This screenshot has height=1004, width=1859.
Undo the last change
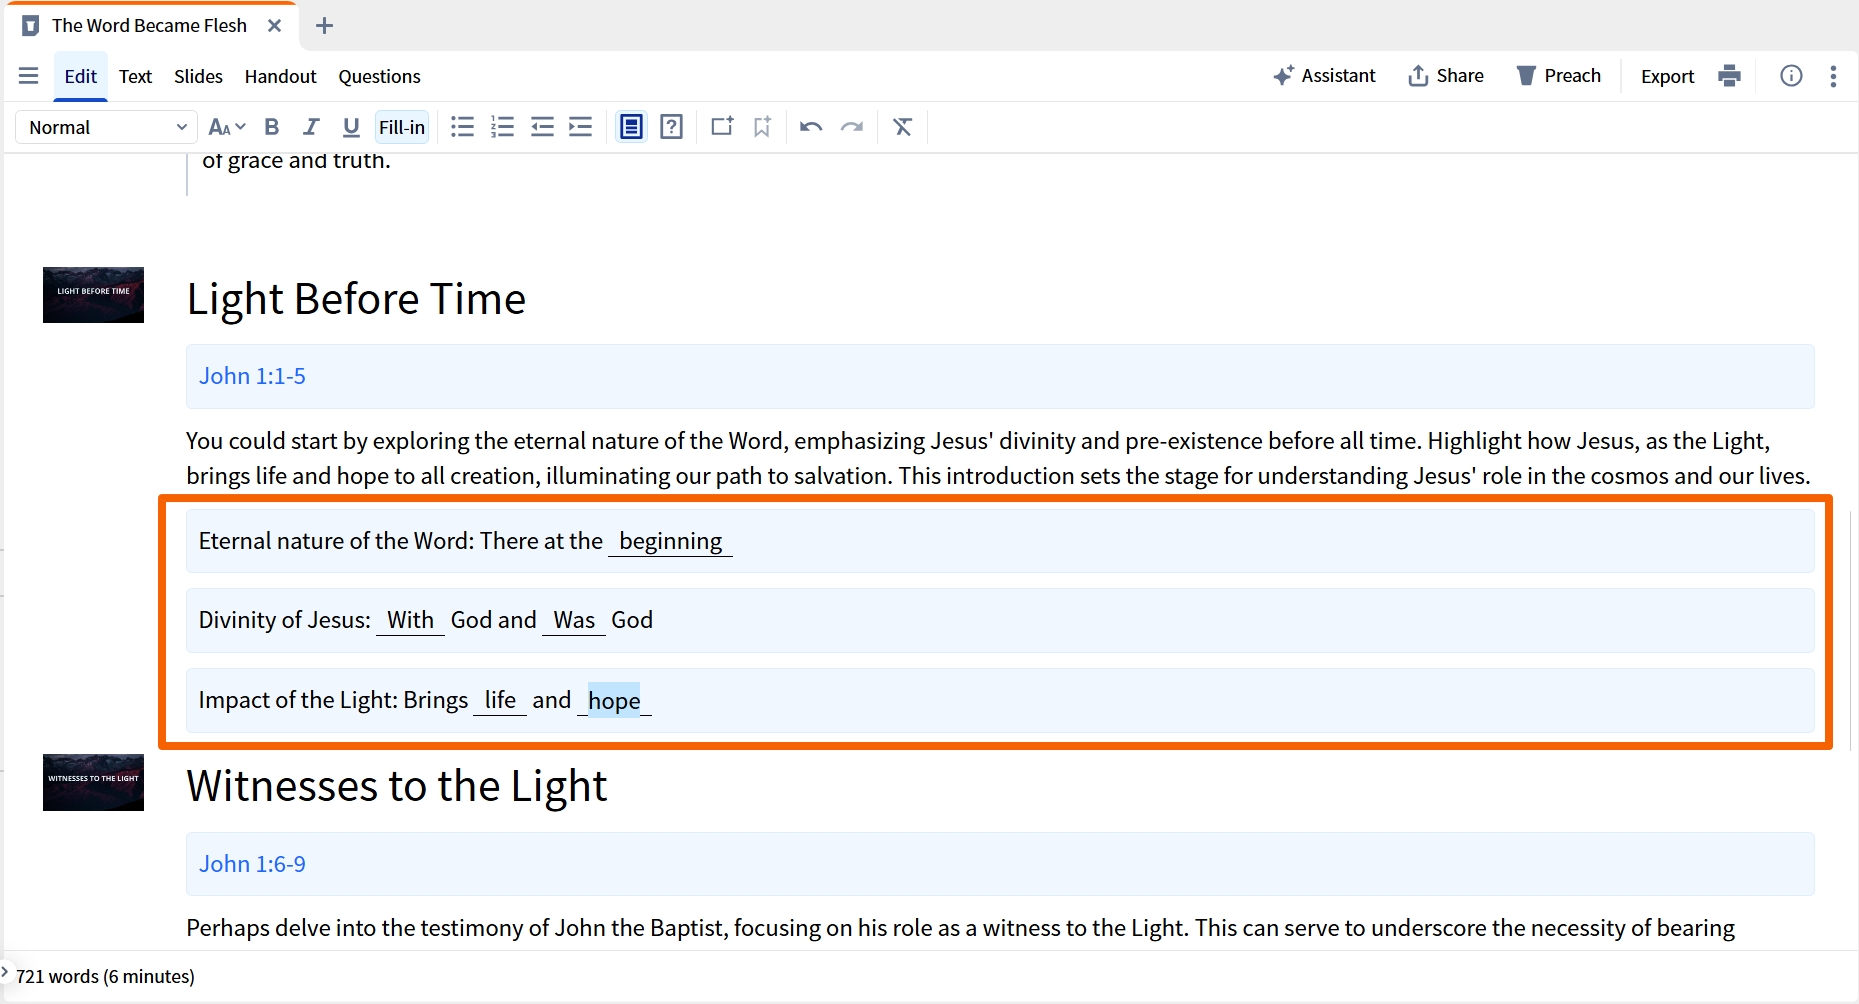click(811, 127)
